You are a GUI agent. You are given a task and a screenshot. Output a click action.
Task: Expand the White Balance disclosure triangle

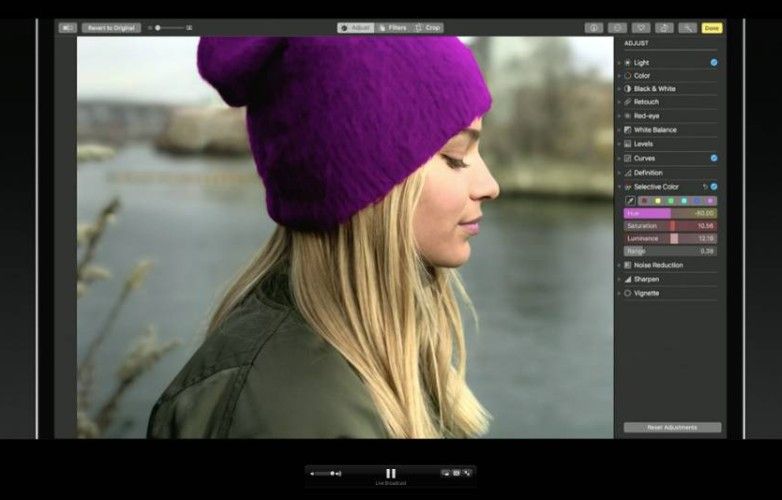(620, 130)
